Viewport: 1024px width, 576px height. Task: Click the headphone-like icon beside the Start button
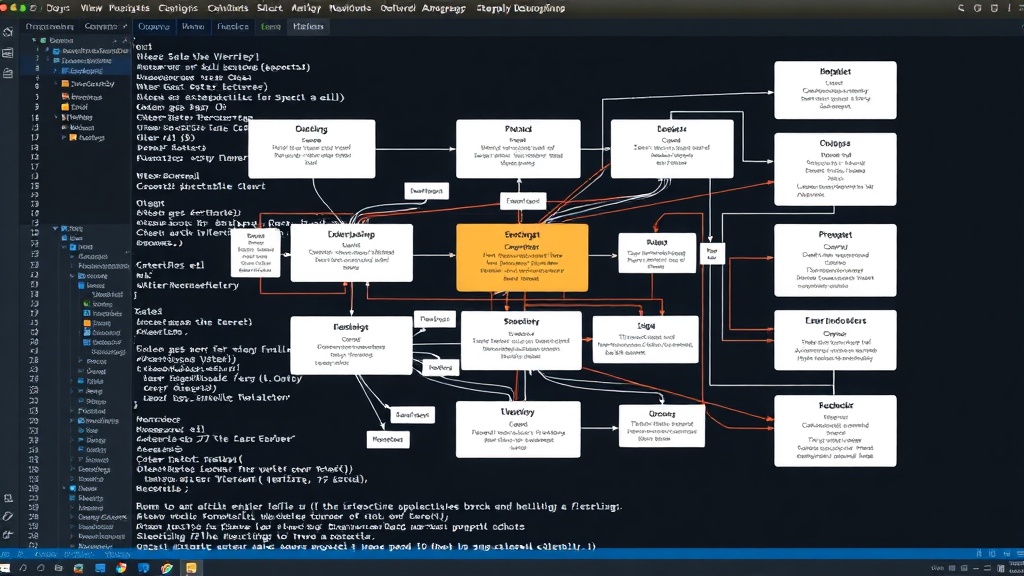pyautogui.click(x=23, y=568)
